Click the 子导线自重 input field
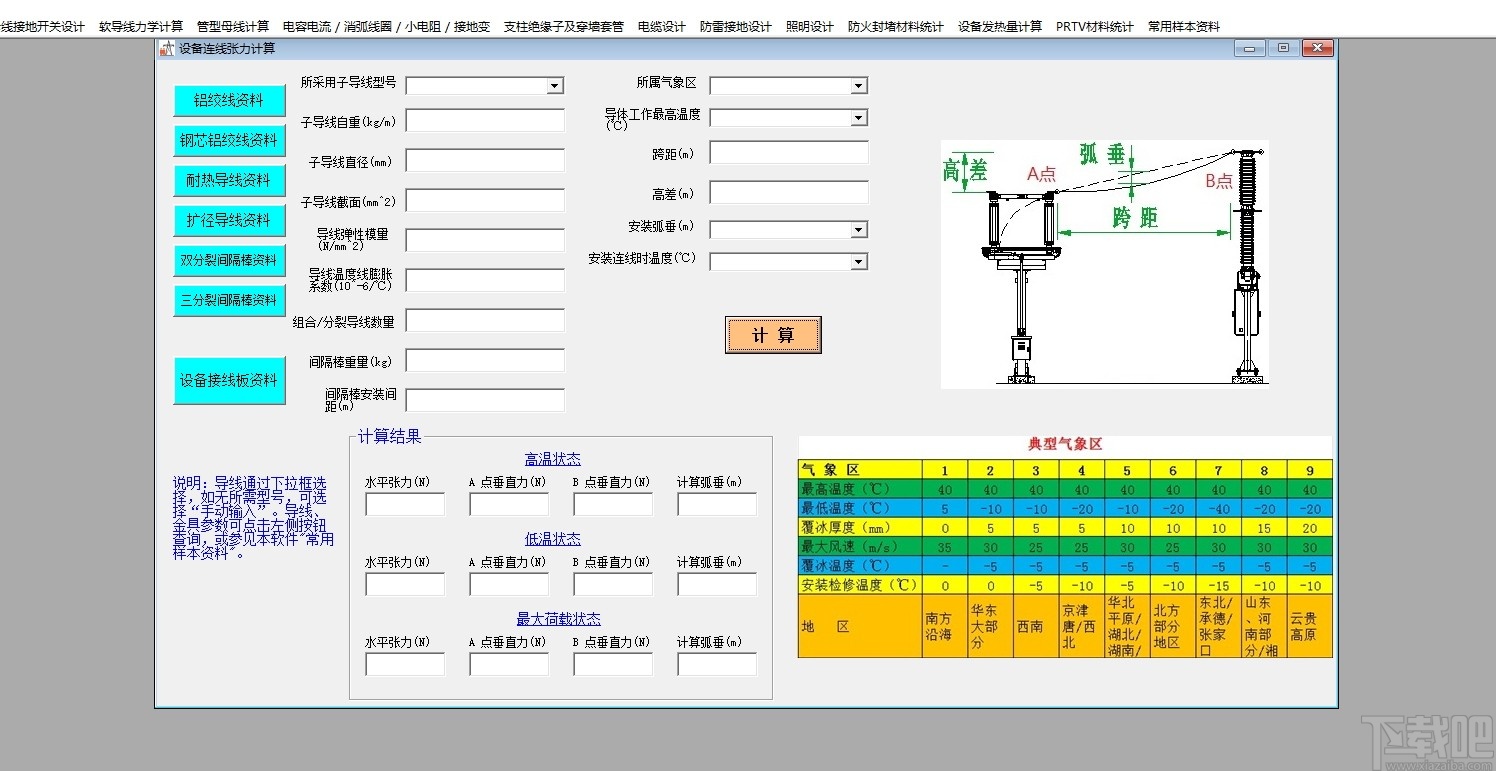This screenshot has height=771, width=1496. click(x=484, y=120)
